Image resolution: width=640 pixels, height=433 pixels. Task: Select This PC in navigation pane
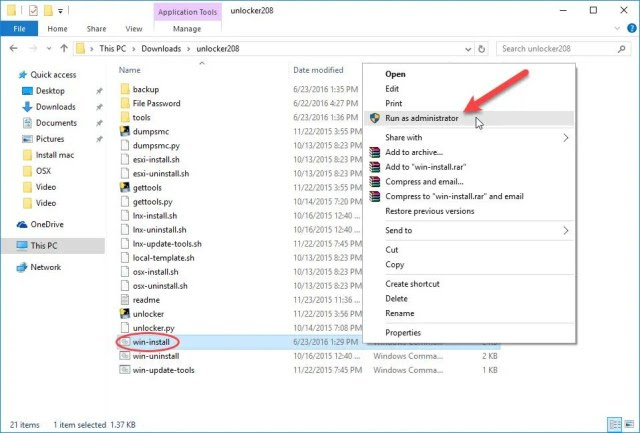coord(44,246)
